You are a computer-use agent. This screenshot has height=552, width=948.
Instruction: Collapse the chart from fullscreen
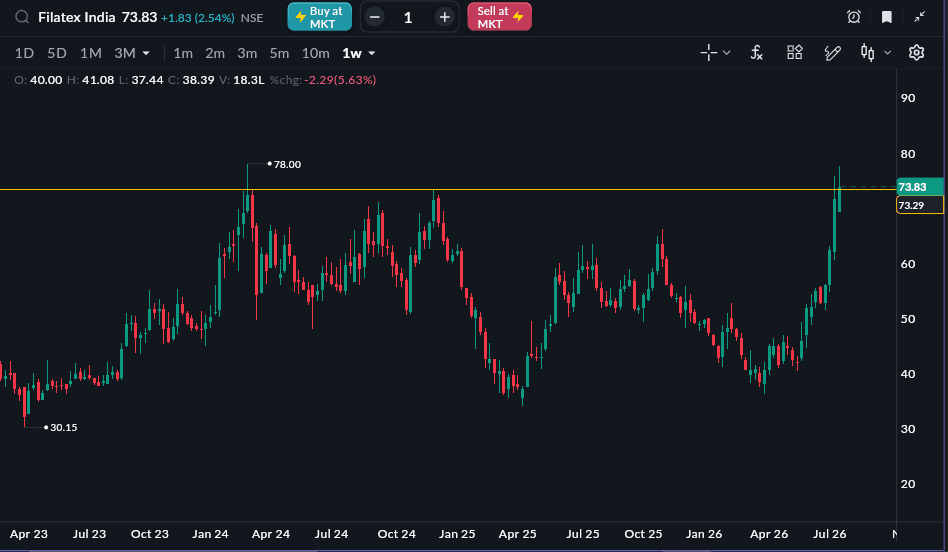point(920,17)
